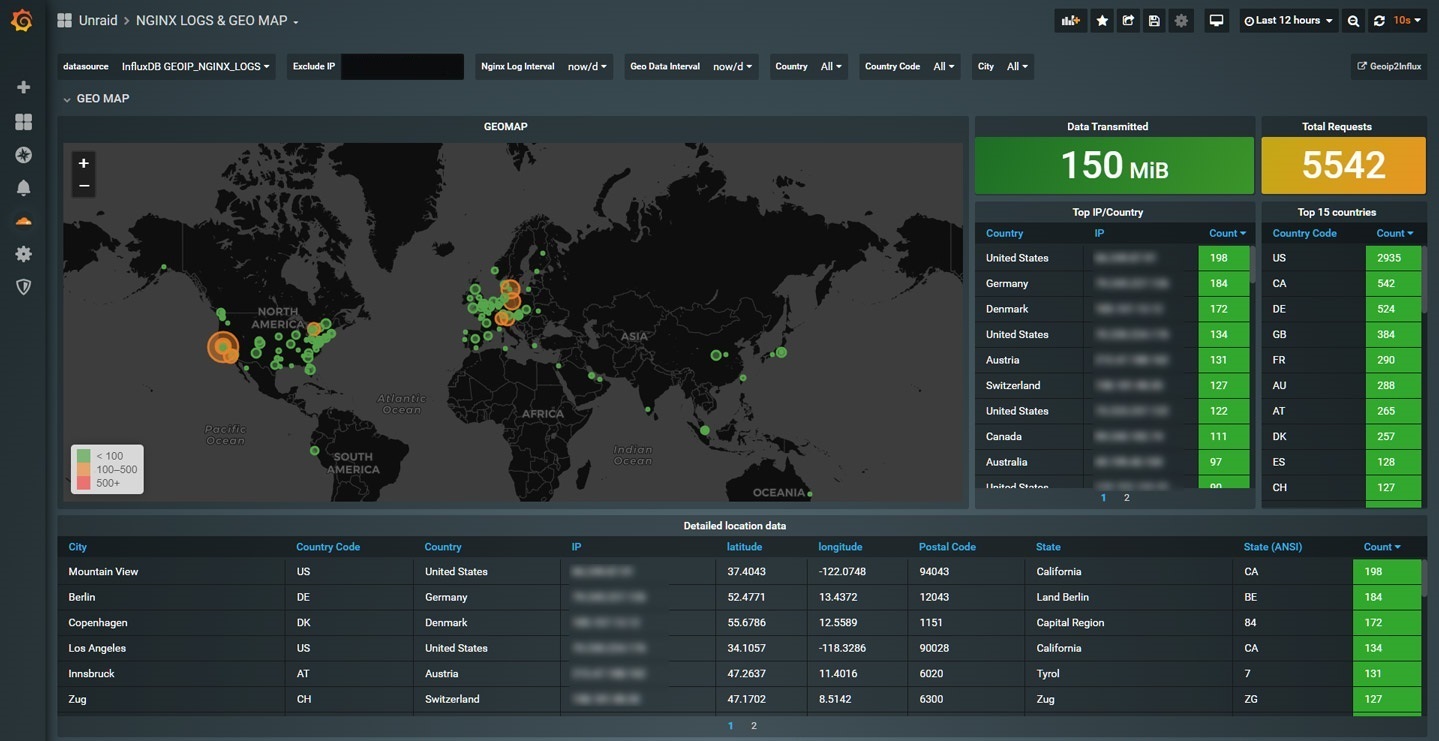
Task: Click the Grafana logo in the top corner
Action: click(20, 18)
